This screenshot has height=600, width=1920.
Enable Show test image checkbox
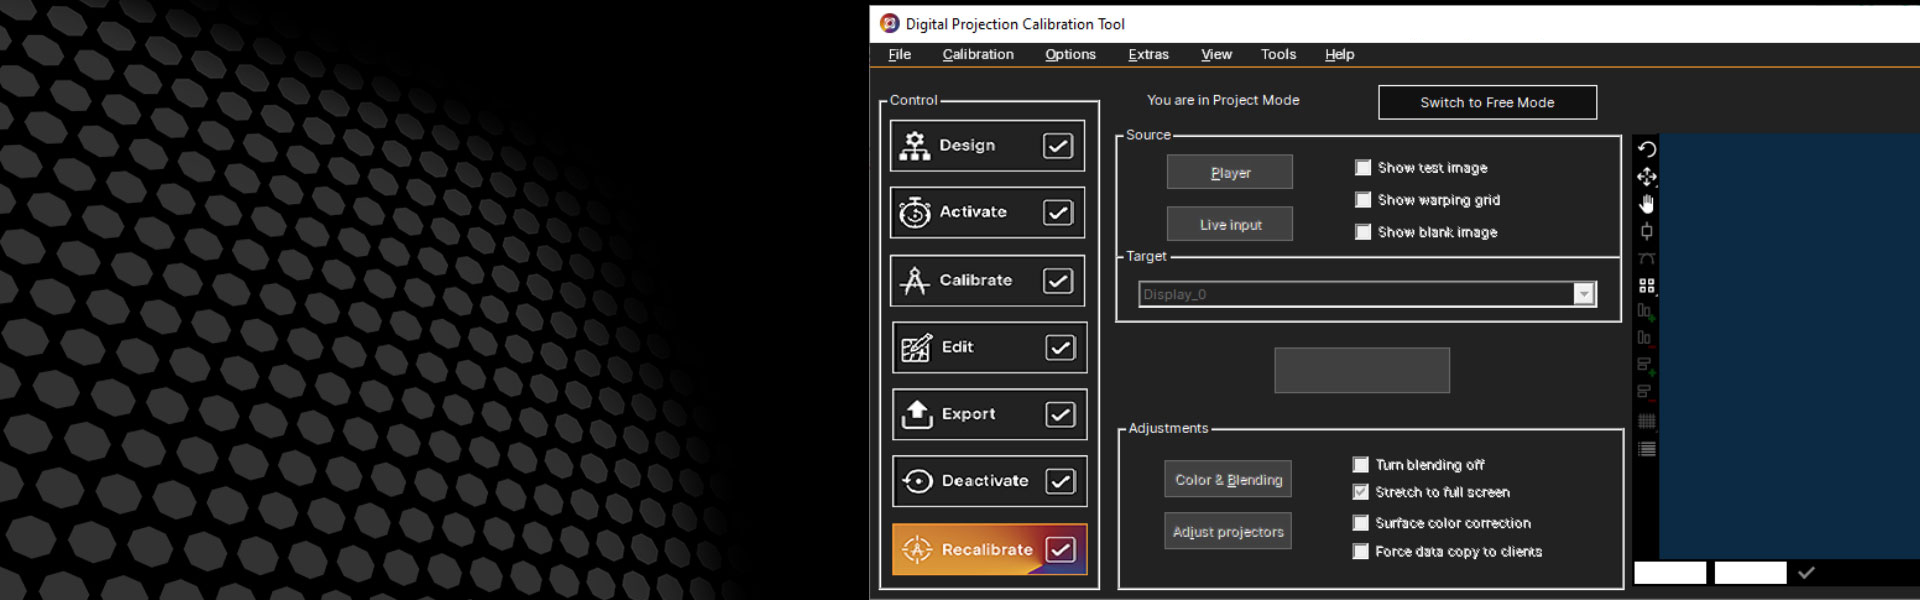click(x=1363, y=168)
